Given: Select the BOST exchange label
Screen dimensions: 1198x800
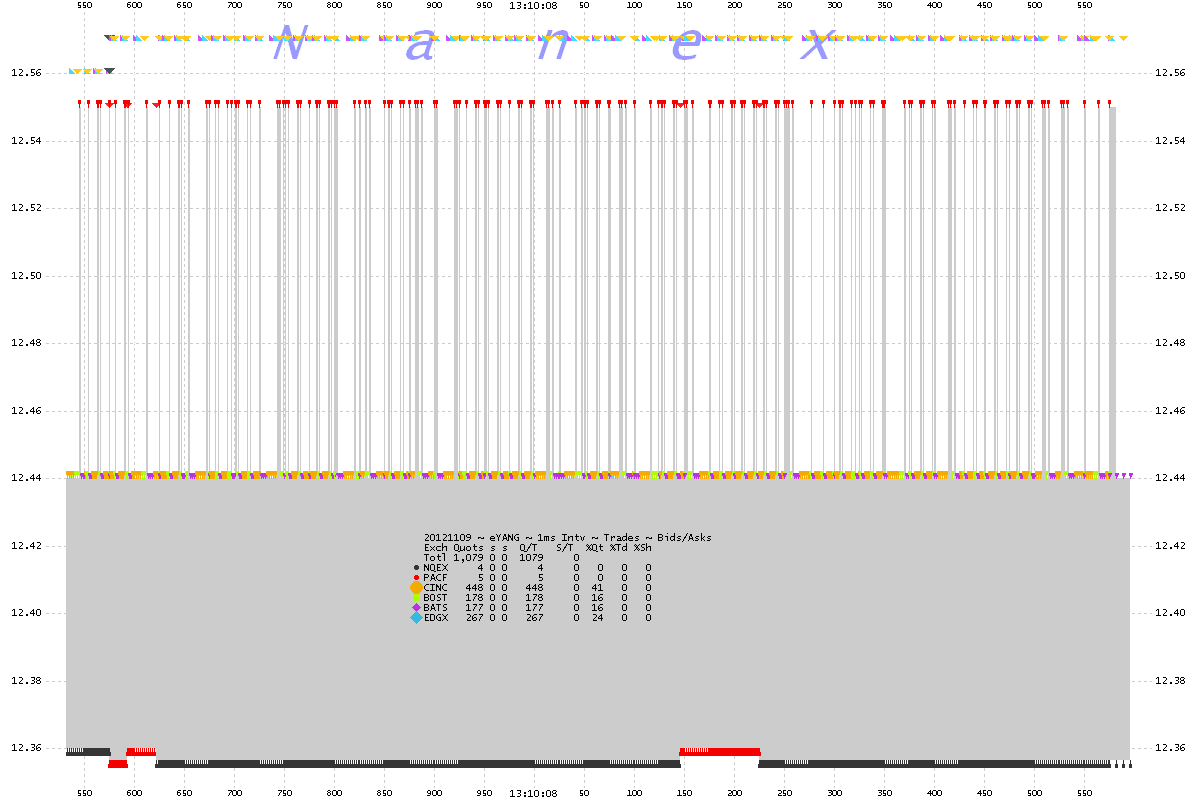Looking at the screenshot, I should pyautogui.click(x=435, y=598).
